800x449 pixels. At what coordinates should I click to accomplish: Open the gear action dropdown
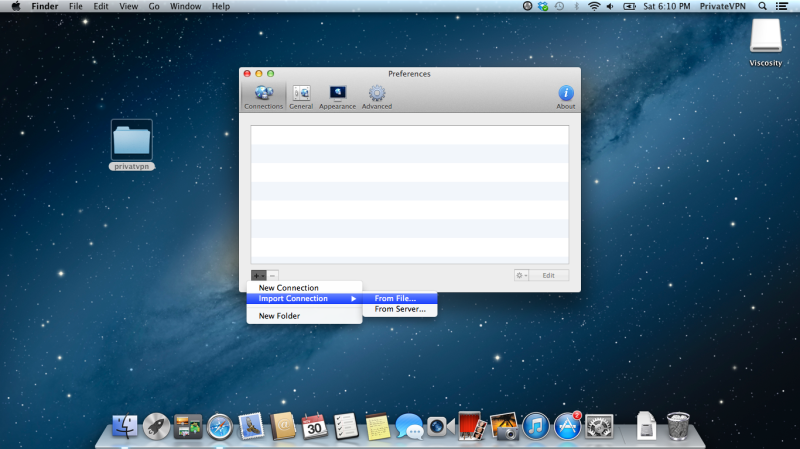tap(520, 275)
